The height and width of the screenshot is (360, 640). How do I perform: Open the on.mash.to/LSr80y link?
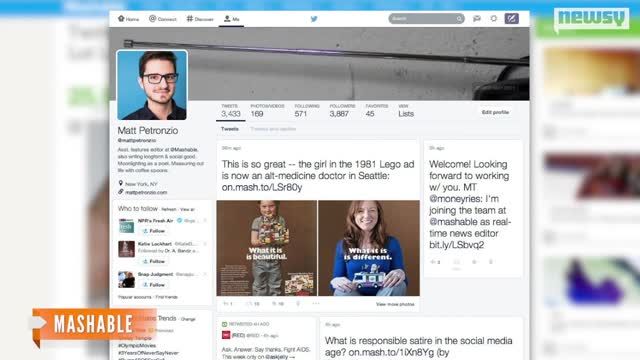point(262,187)
